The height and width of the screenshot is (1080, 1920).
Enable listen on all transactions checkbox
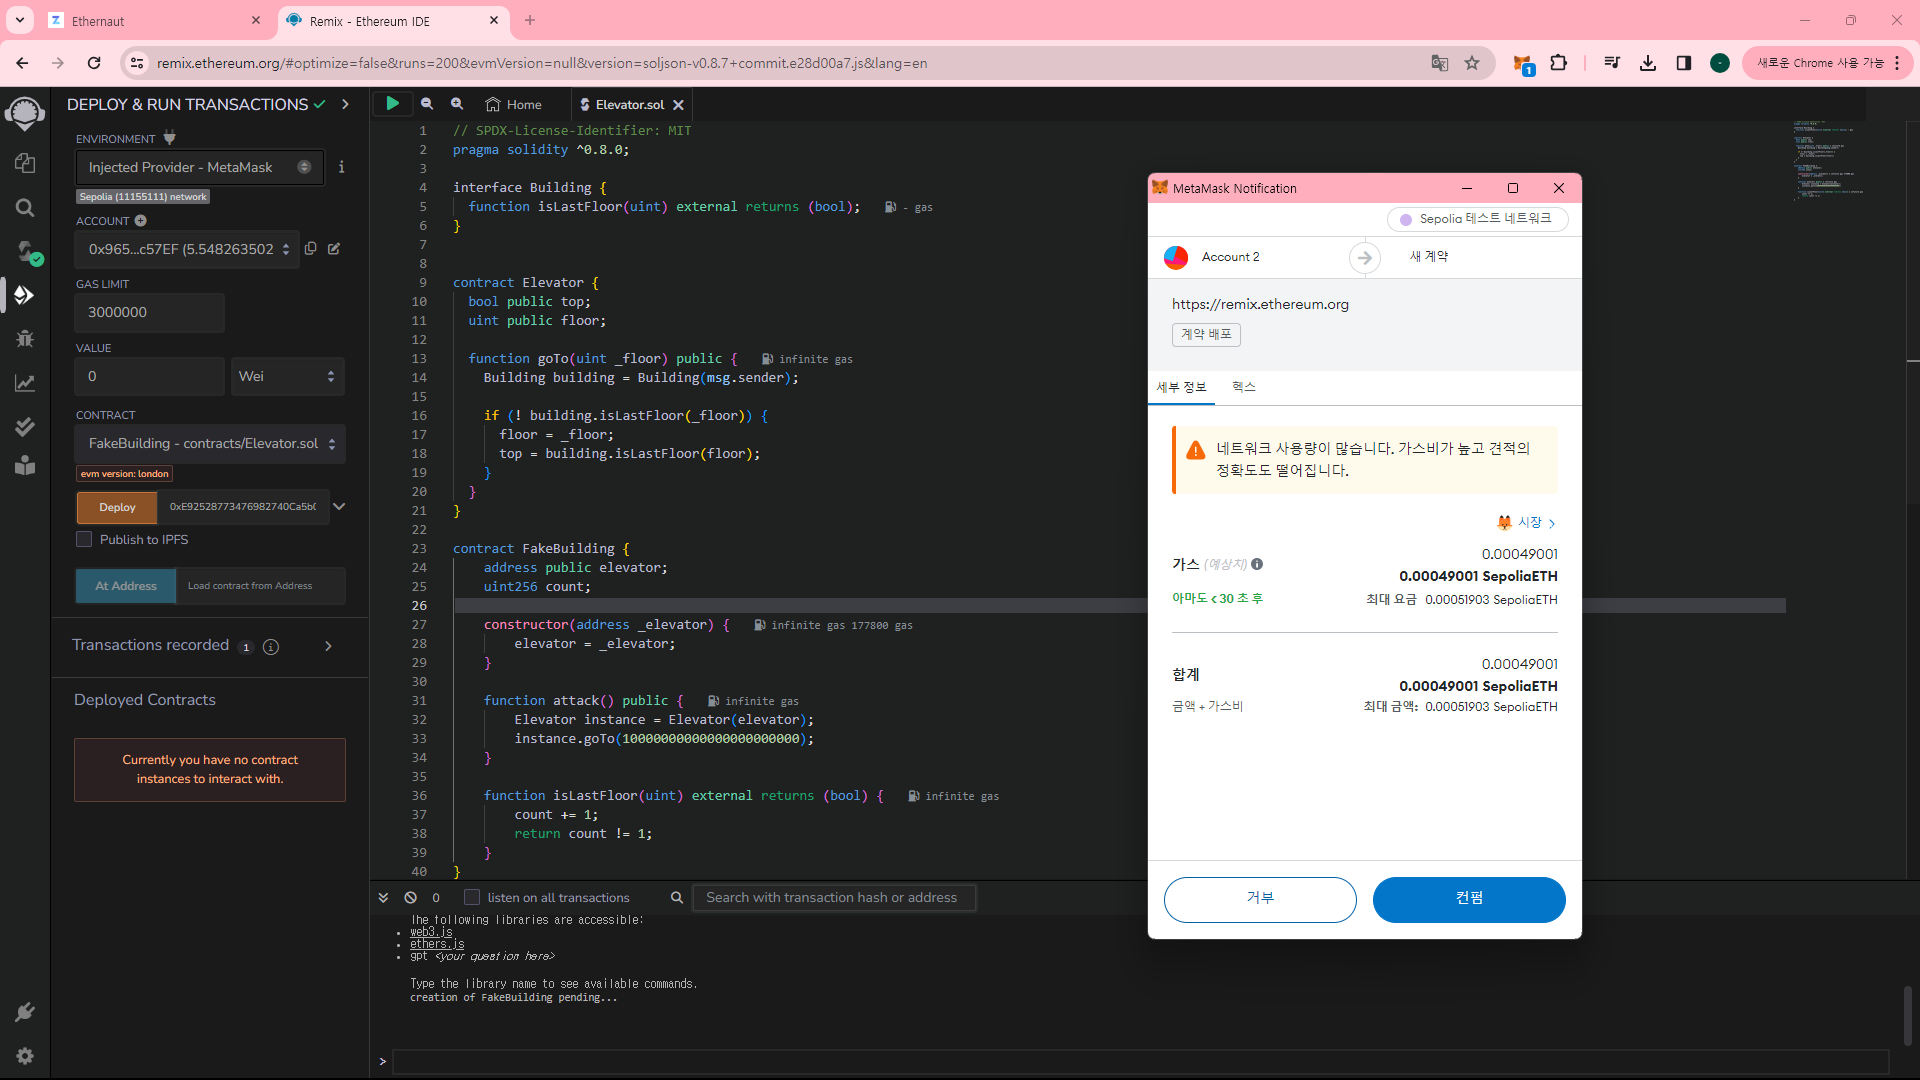[x=472, y=898]
